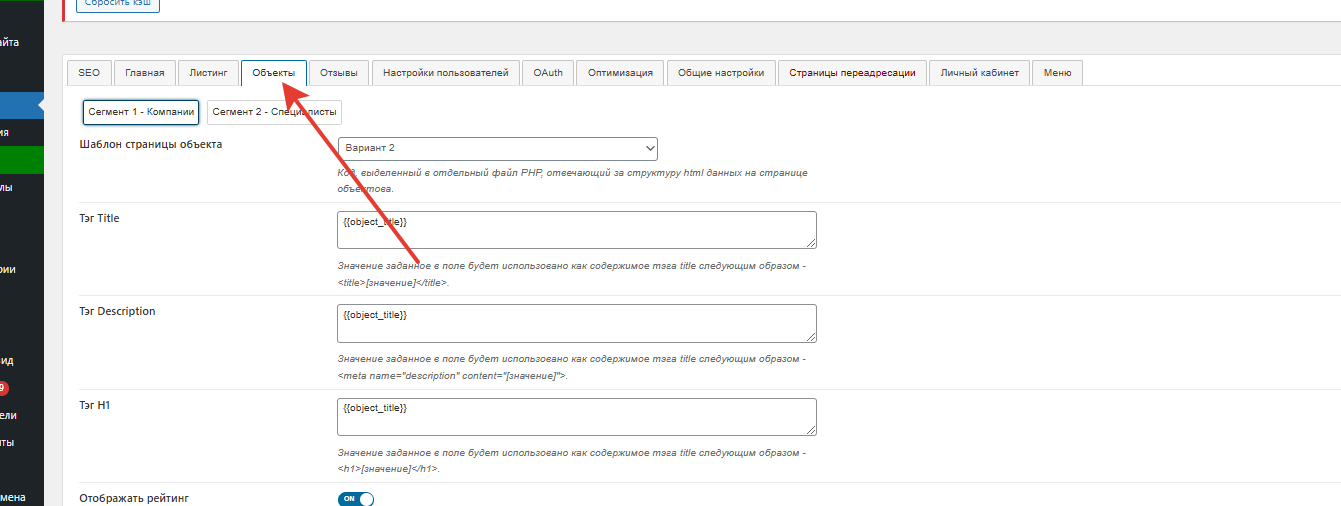Open the 'Главная' tab
Image resolution: width=1341 pixels, height=506 pixels.
[145, 73]
